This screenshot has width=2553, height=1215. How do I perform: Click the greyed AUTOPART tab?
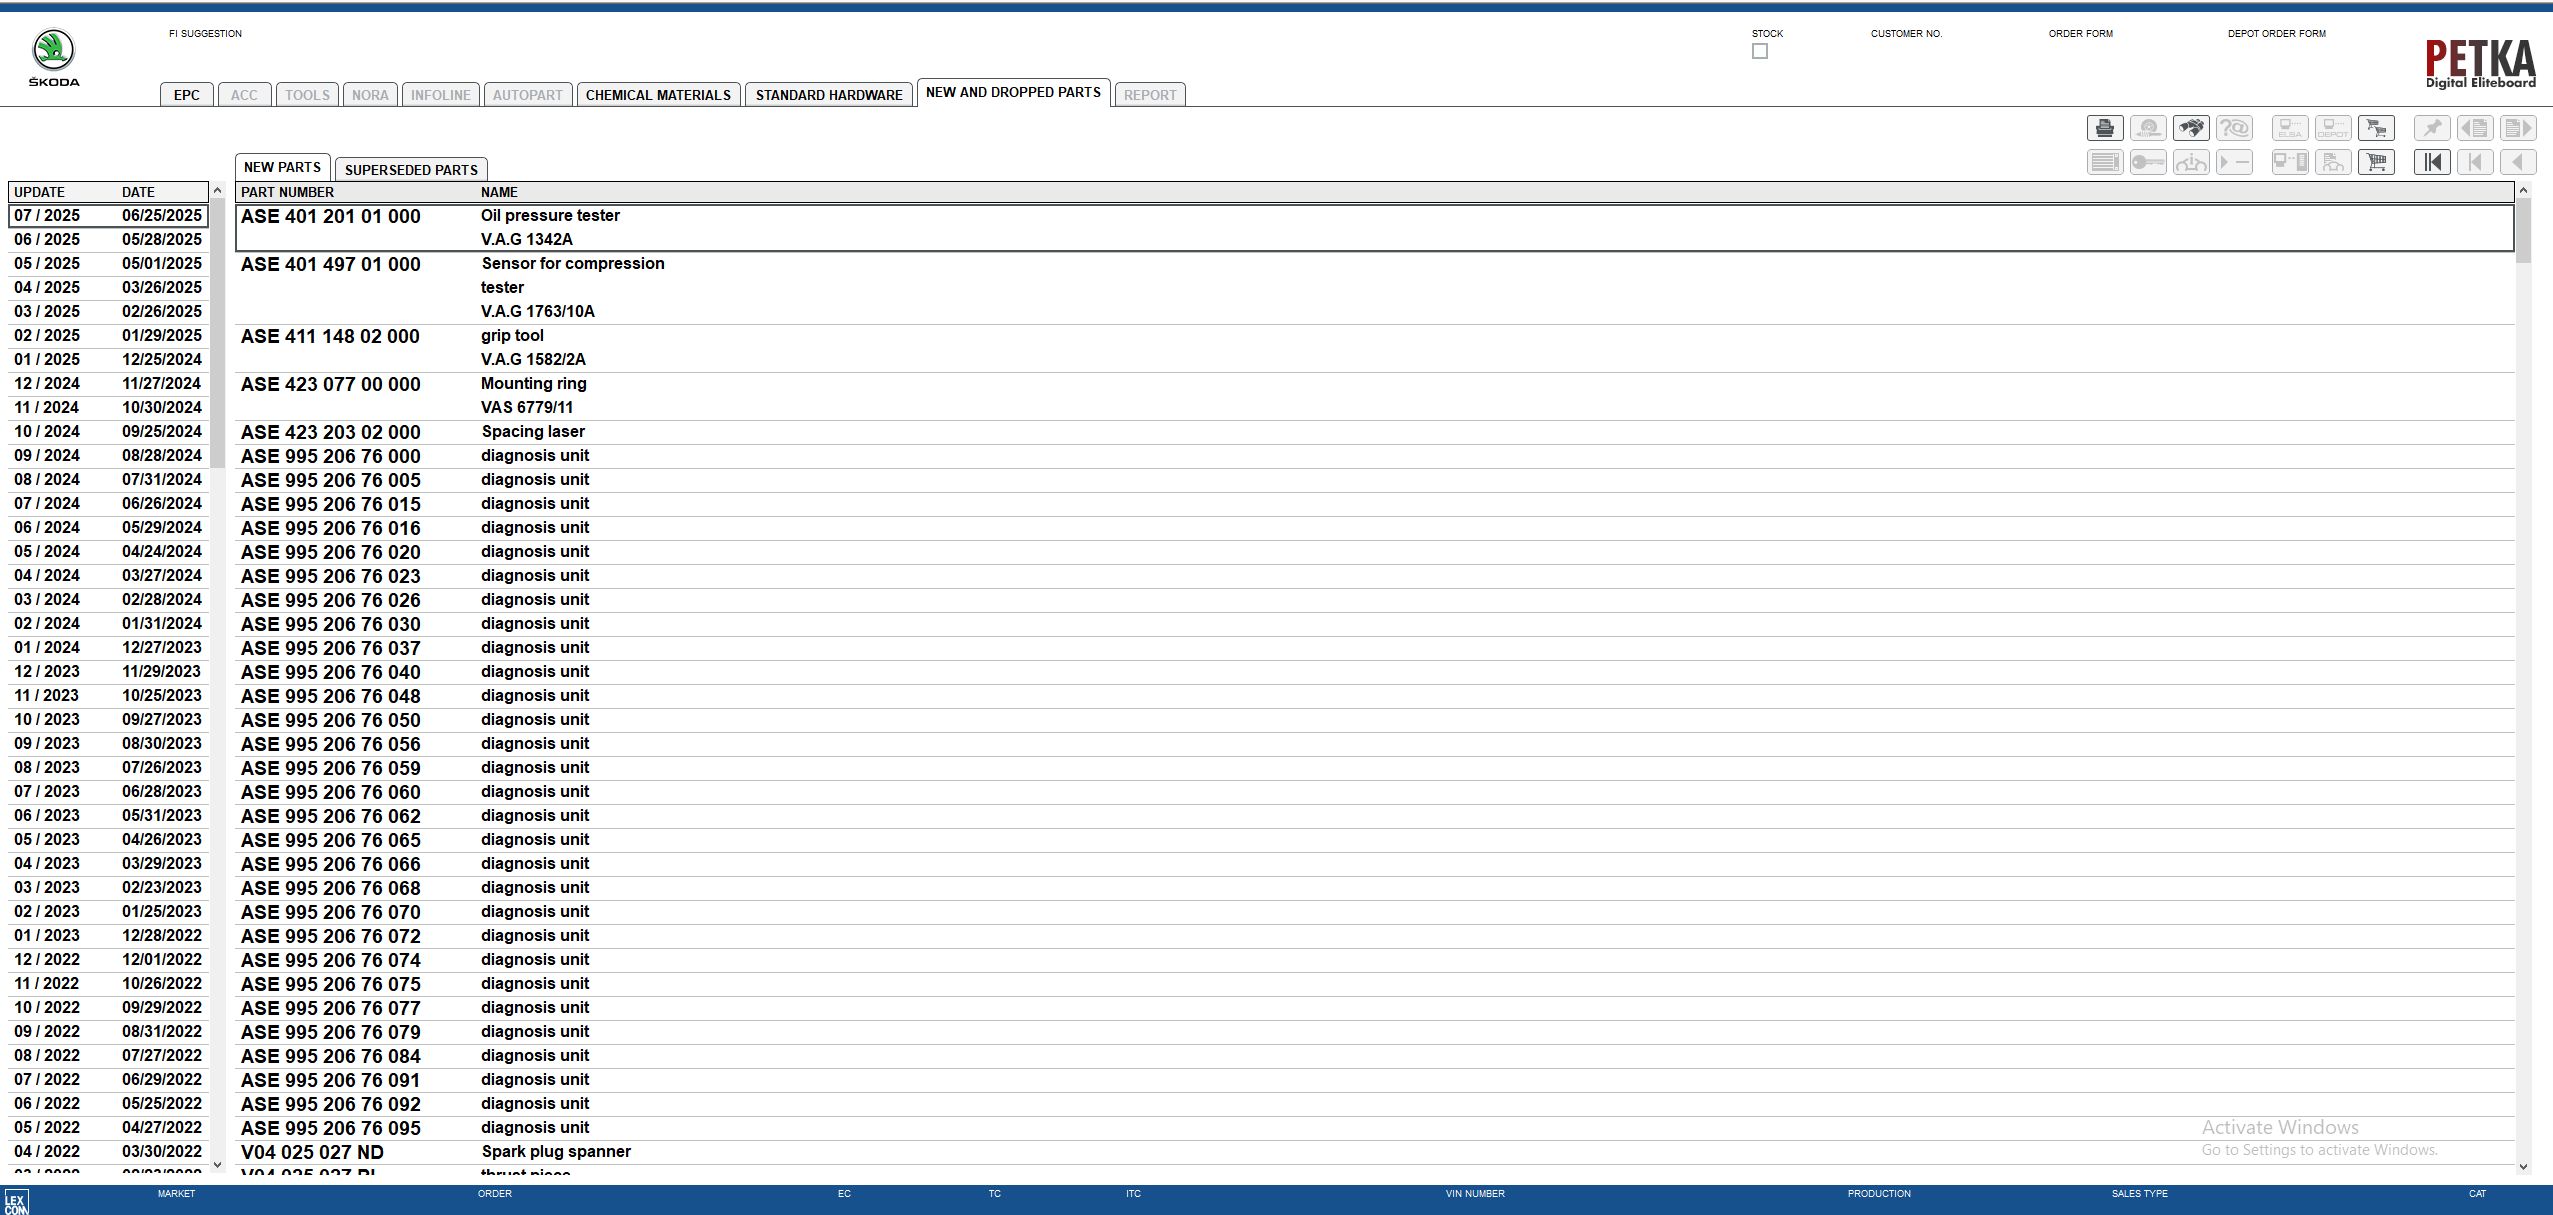(527, 95)
